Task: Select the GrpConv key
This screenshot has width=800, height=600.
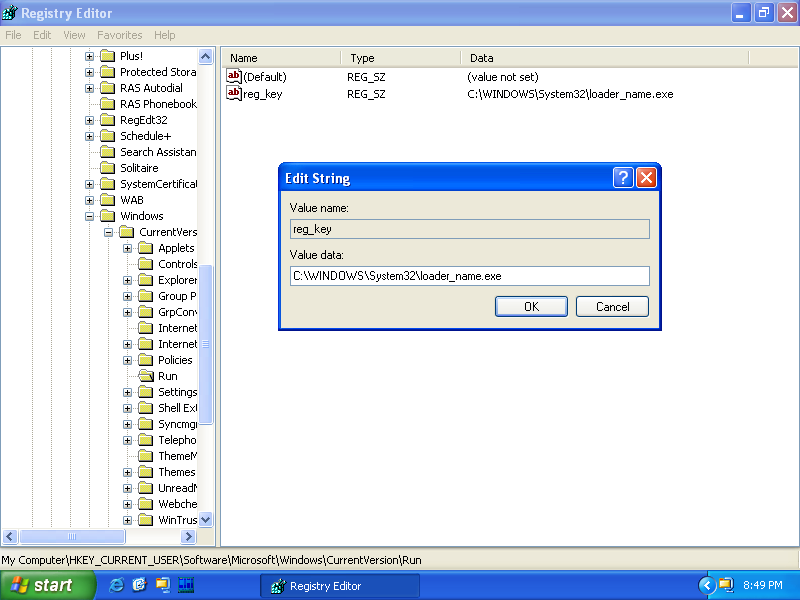Action: pyautogui.click(x=178, y=312)
